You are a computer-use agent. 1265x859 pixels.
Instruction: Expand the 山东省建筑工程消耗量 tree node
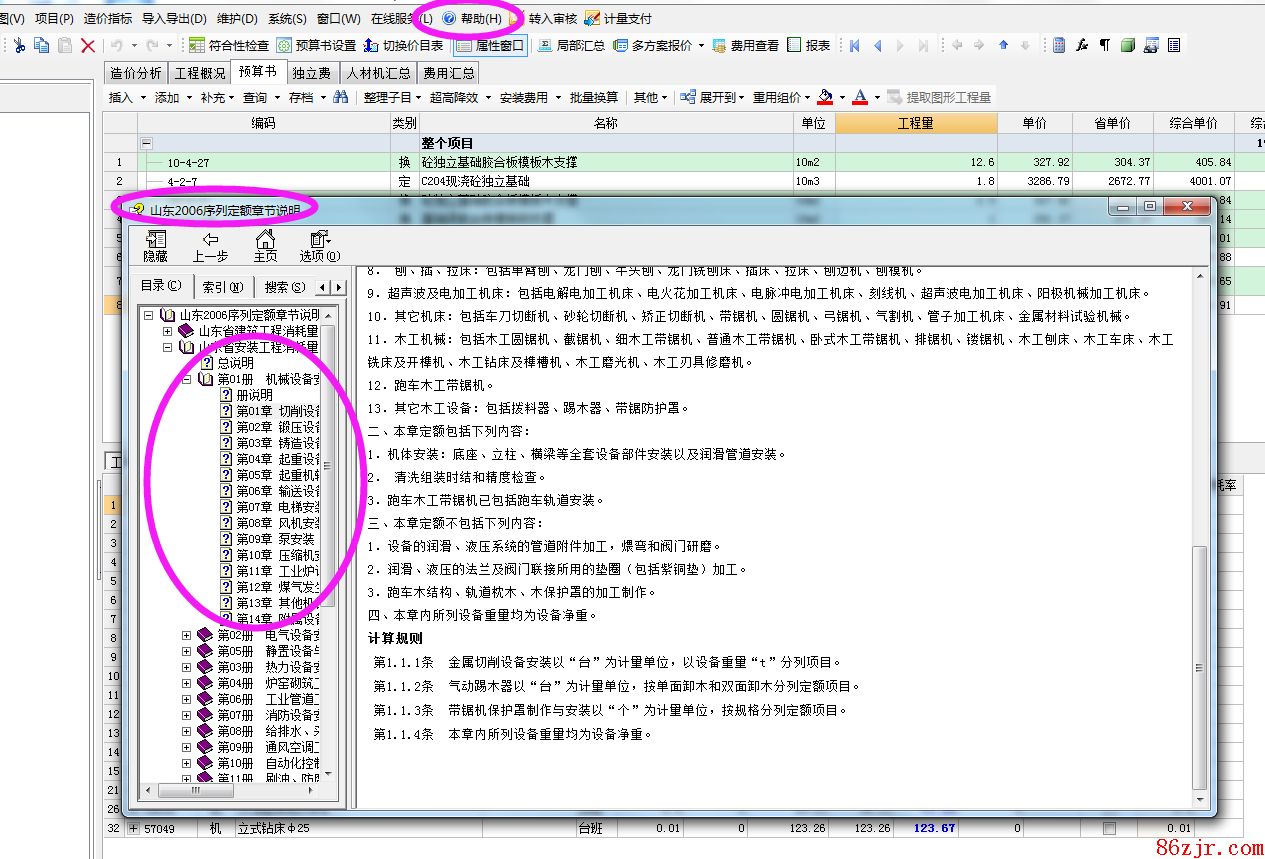[168, 331]
